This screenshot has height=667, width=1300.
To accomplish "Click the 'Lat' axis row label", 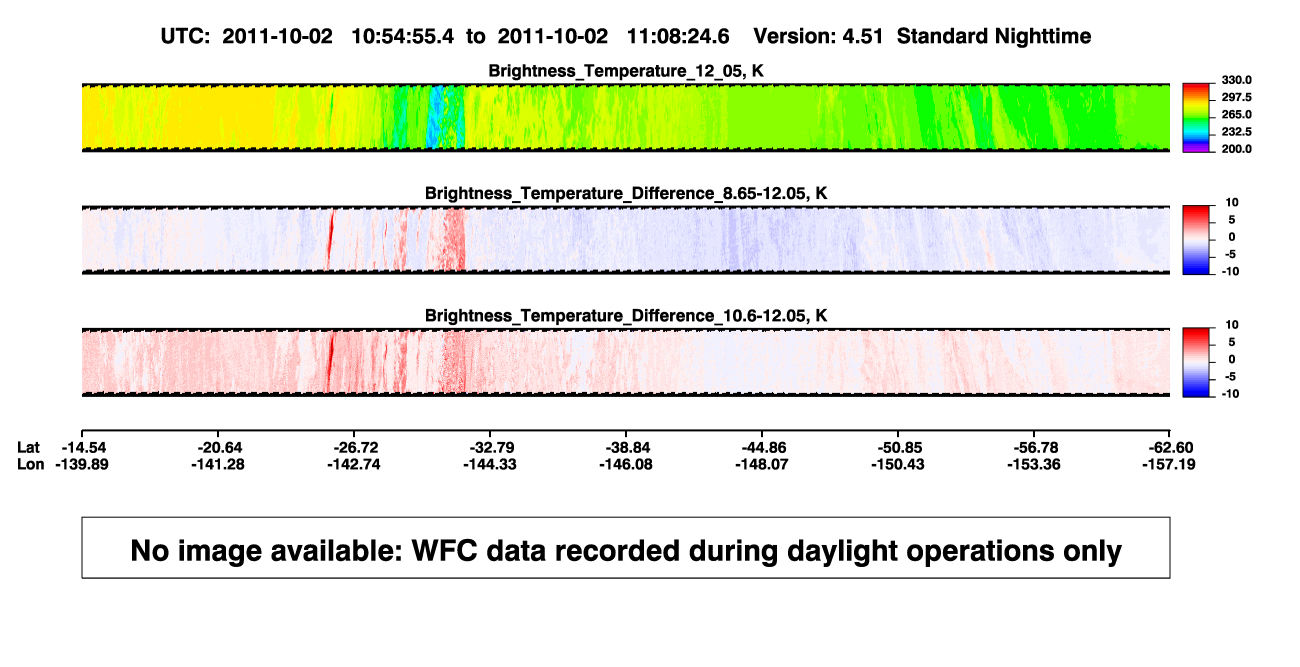I will click(x=30, y=447).
